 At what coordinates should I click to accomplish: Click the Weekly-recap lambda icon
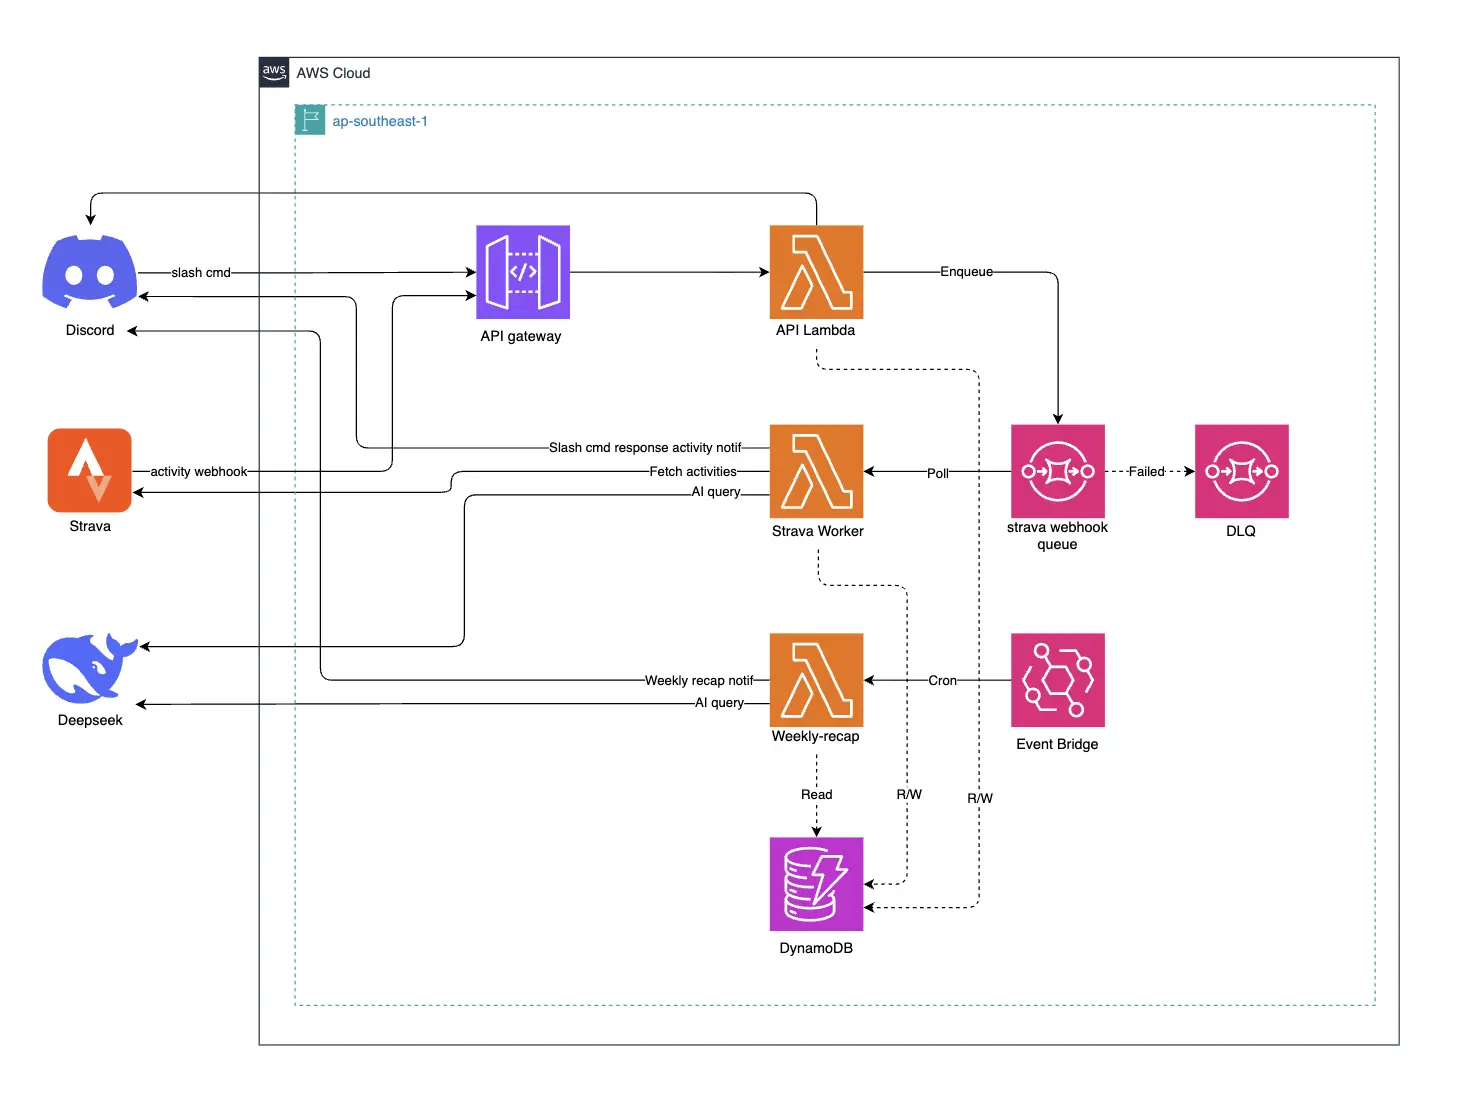pos(816,680)
